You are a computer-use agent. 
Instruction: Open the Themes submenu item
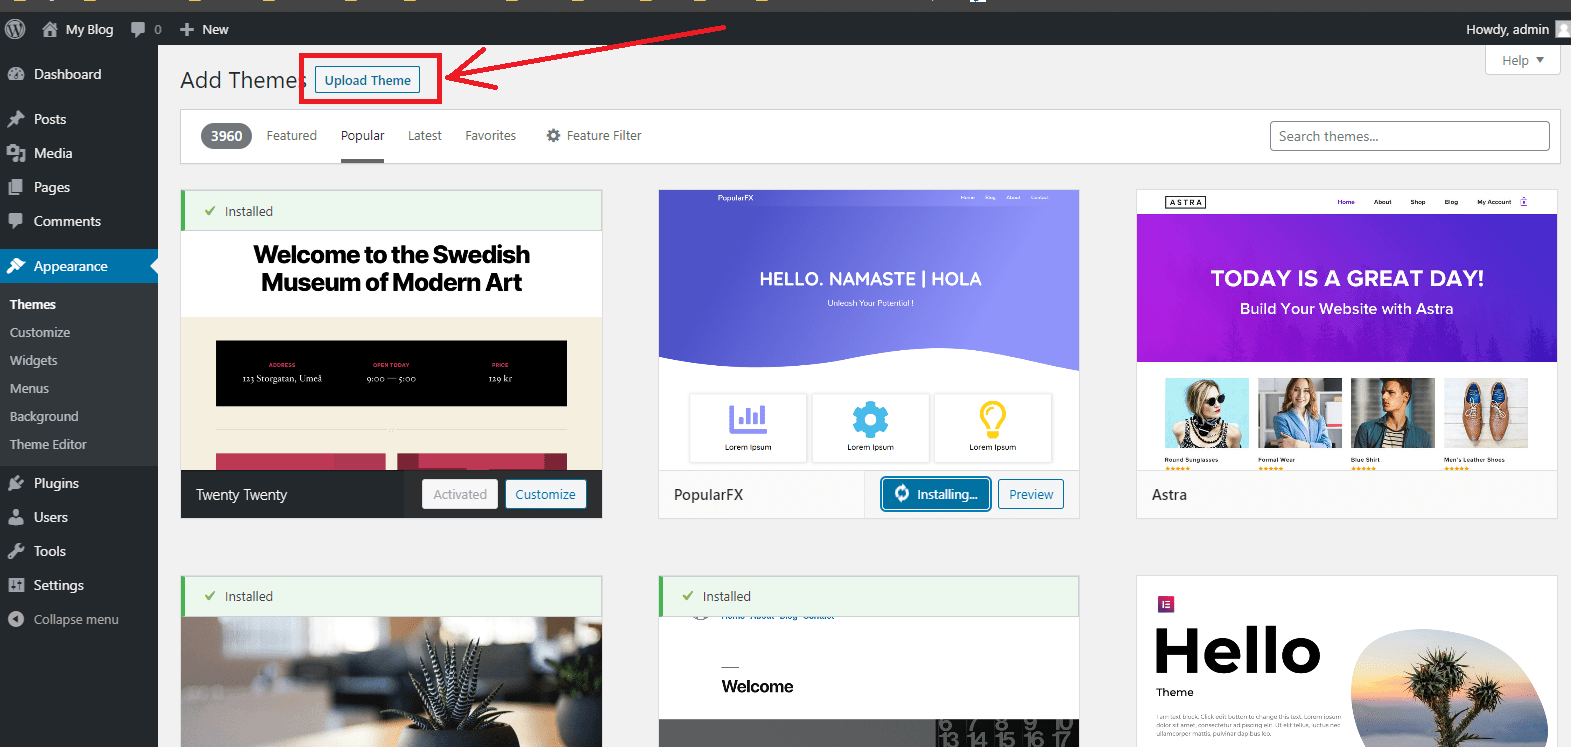(x=33, y=304)
